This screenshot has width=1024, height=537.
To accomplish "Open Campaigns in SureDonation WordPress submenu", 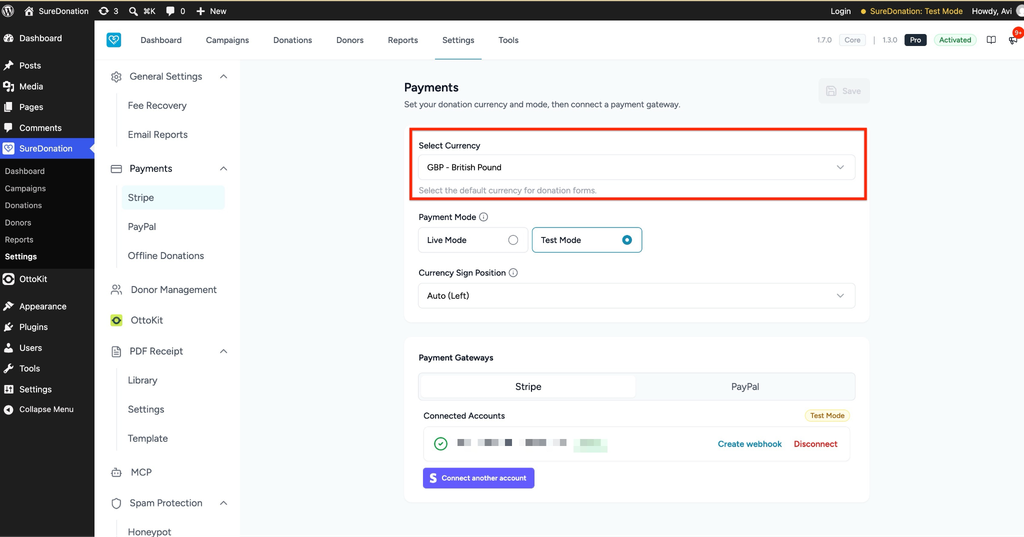I will pyautogui.click(x=25, y=188).
